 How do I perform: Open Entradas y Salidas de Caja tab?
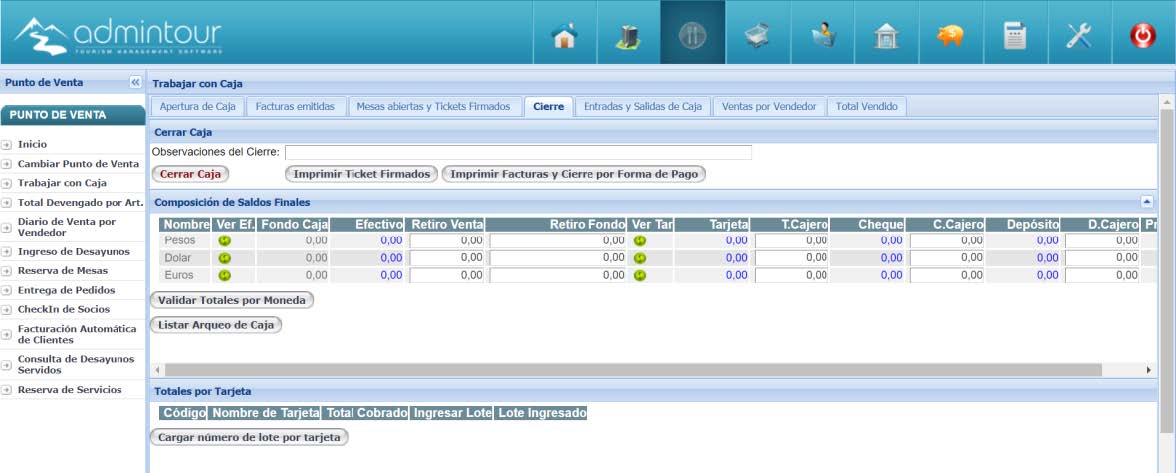tap(643, 106)
